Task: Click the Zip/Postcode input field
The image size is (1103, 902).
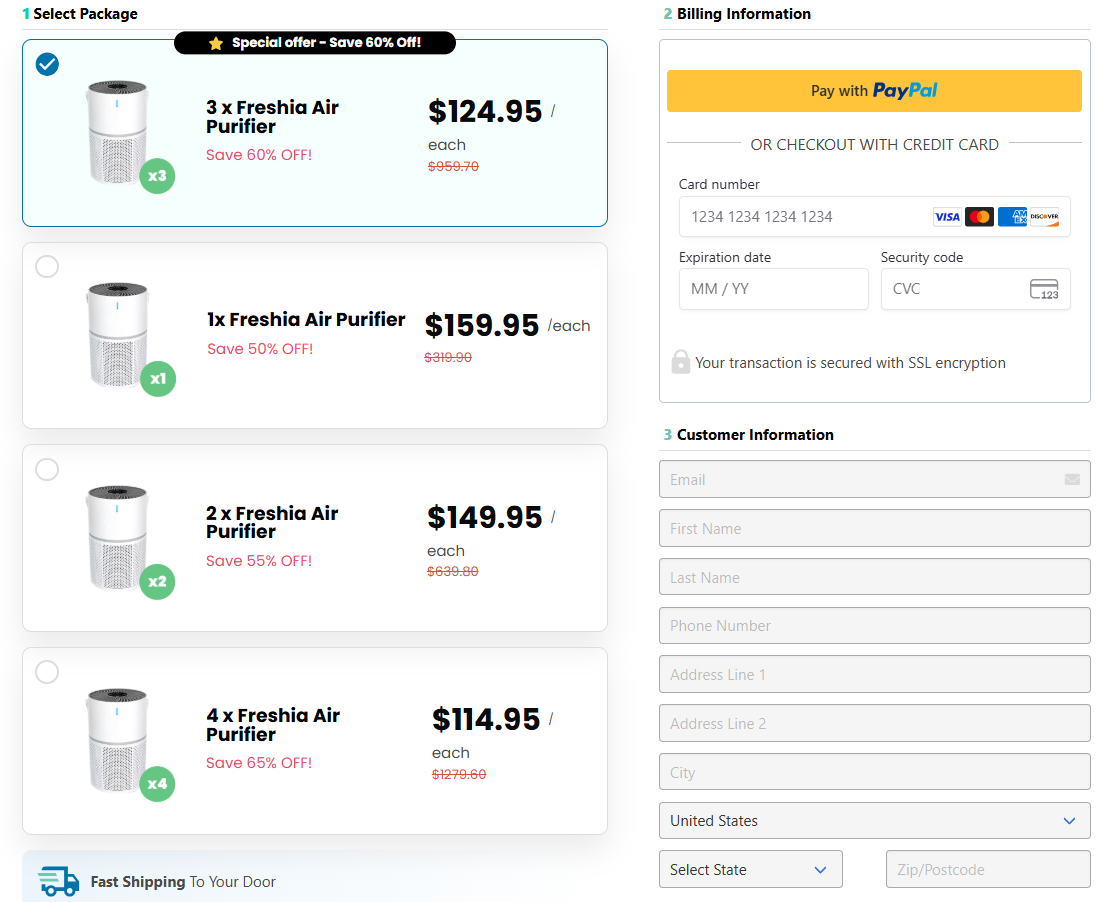Action: [987, 870]
